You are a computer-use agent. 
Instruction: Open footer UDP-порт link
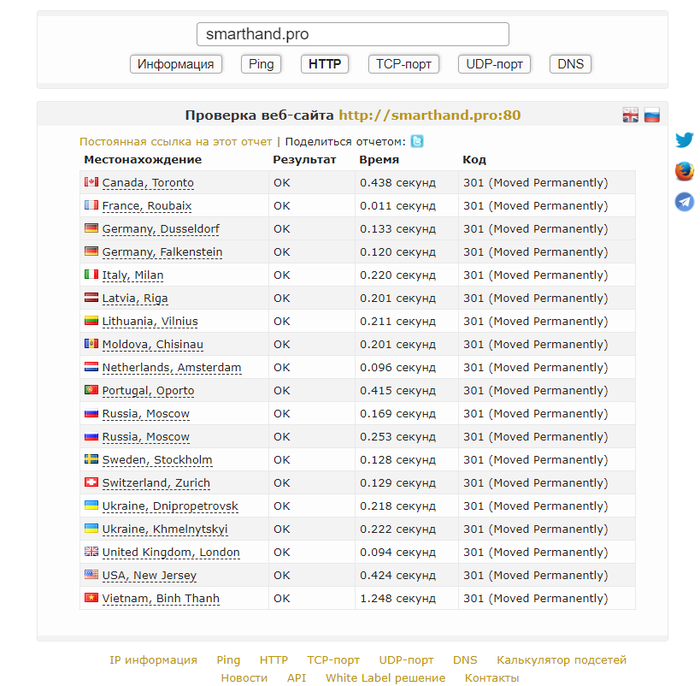tap(406, 660)
